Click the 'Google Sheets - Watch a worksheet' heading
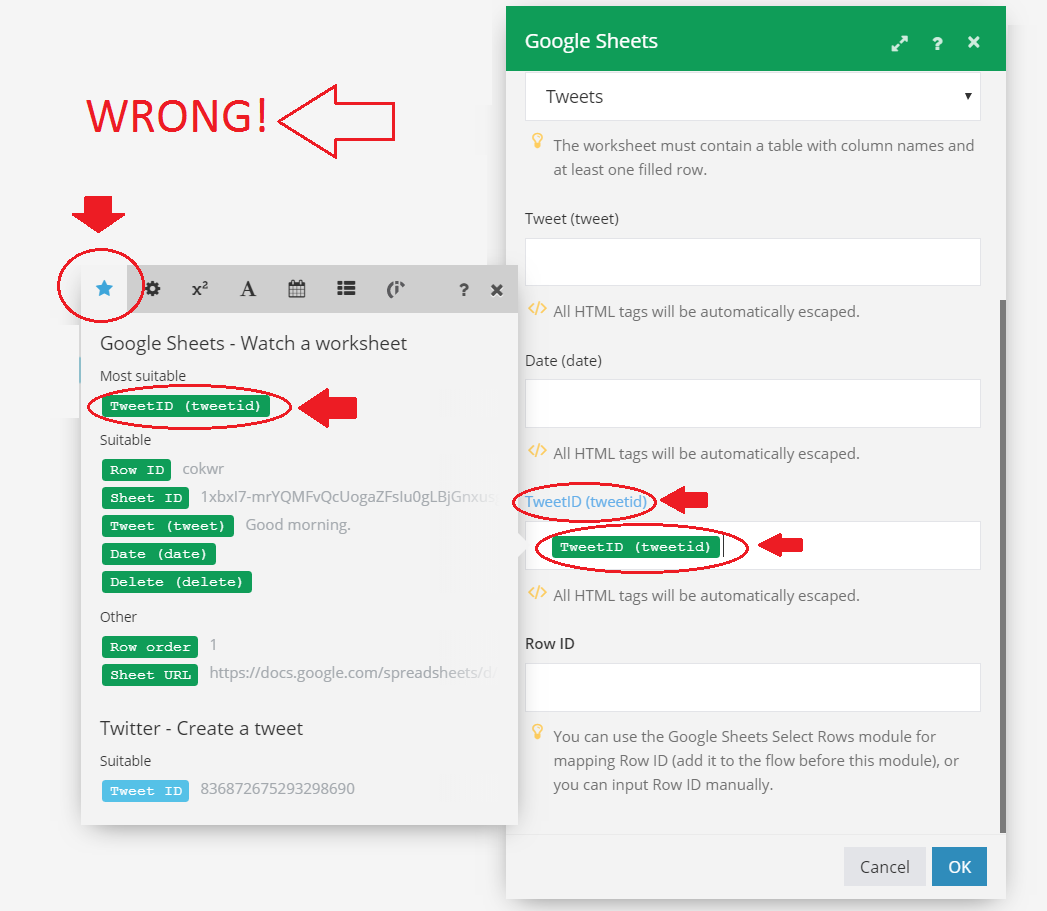The height and width of the screenshot is (911, 1047). pyautogui.click(x=253, y=343)
